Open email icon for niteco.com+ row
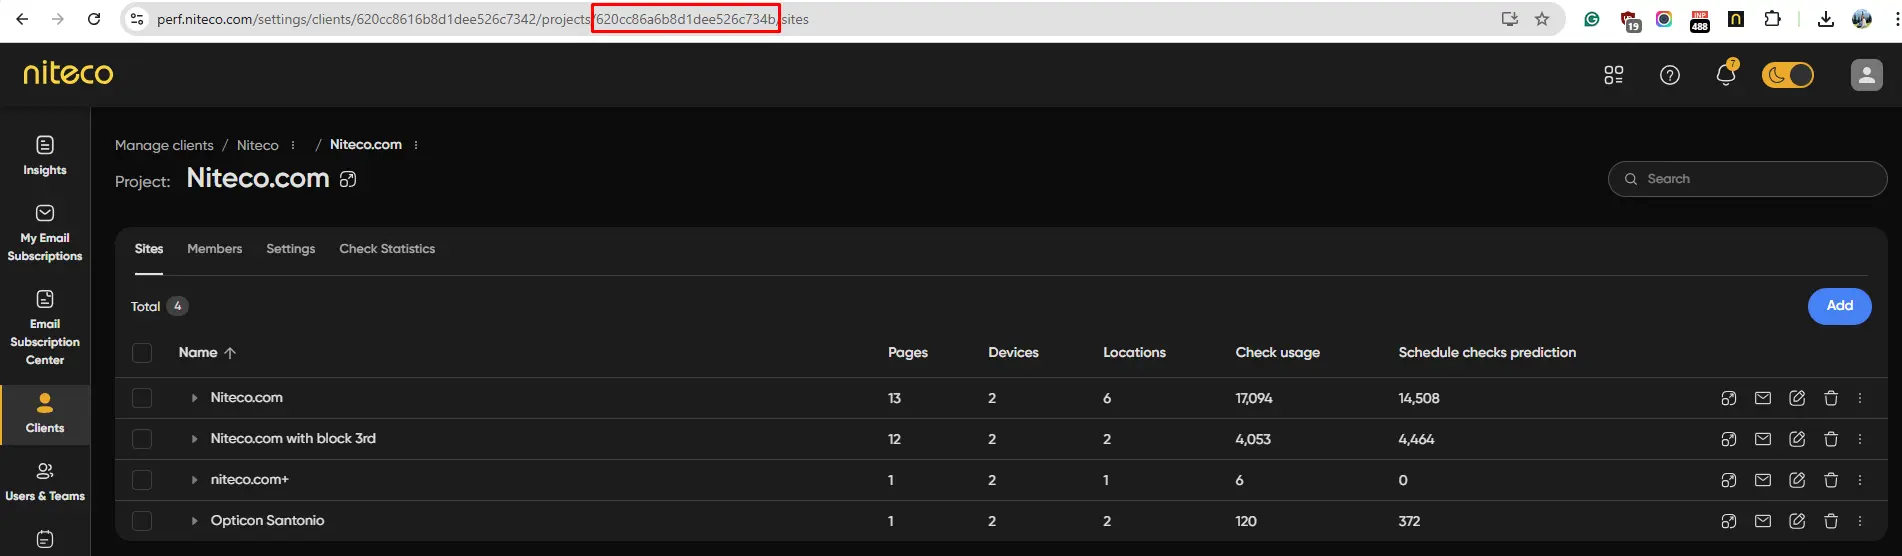This screenshot has height=556, width=1902. 1763,480
